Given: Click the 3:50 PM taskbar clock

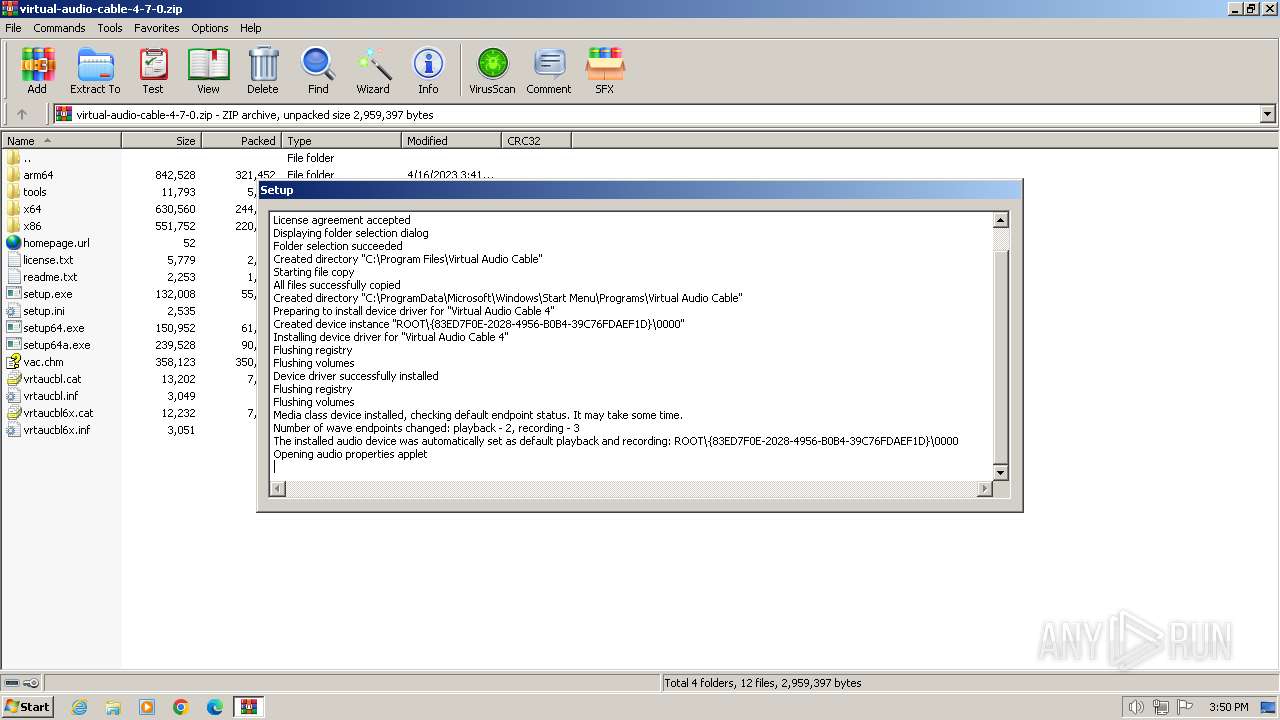Looking at the screenshot, I should (x=1228, y=707).
